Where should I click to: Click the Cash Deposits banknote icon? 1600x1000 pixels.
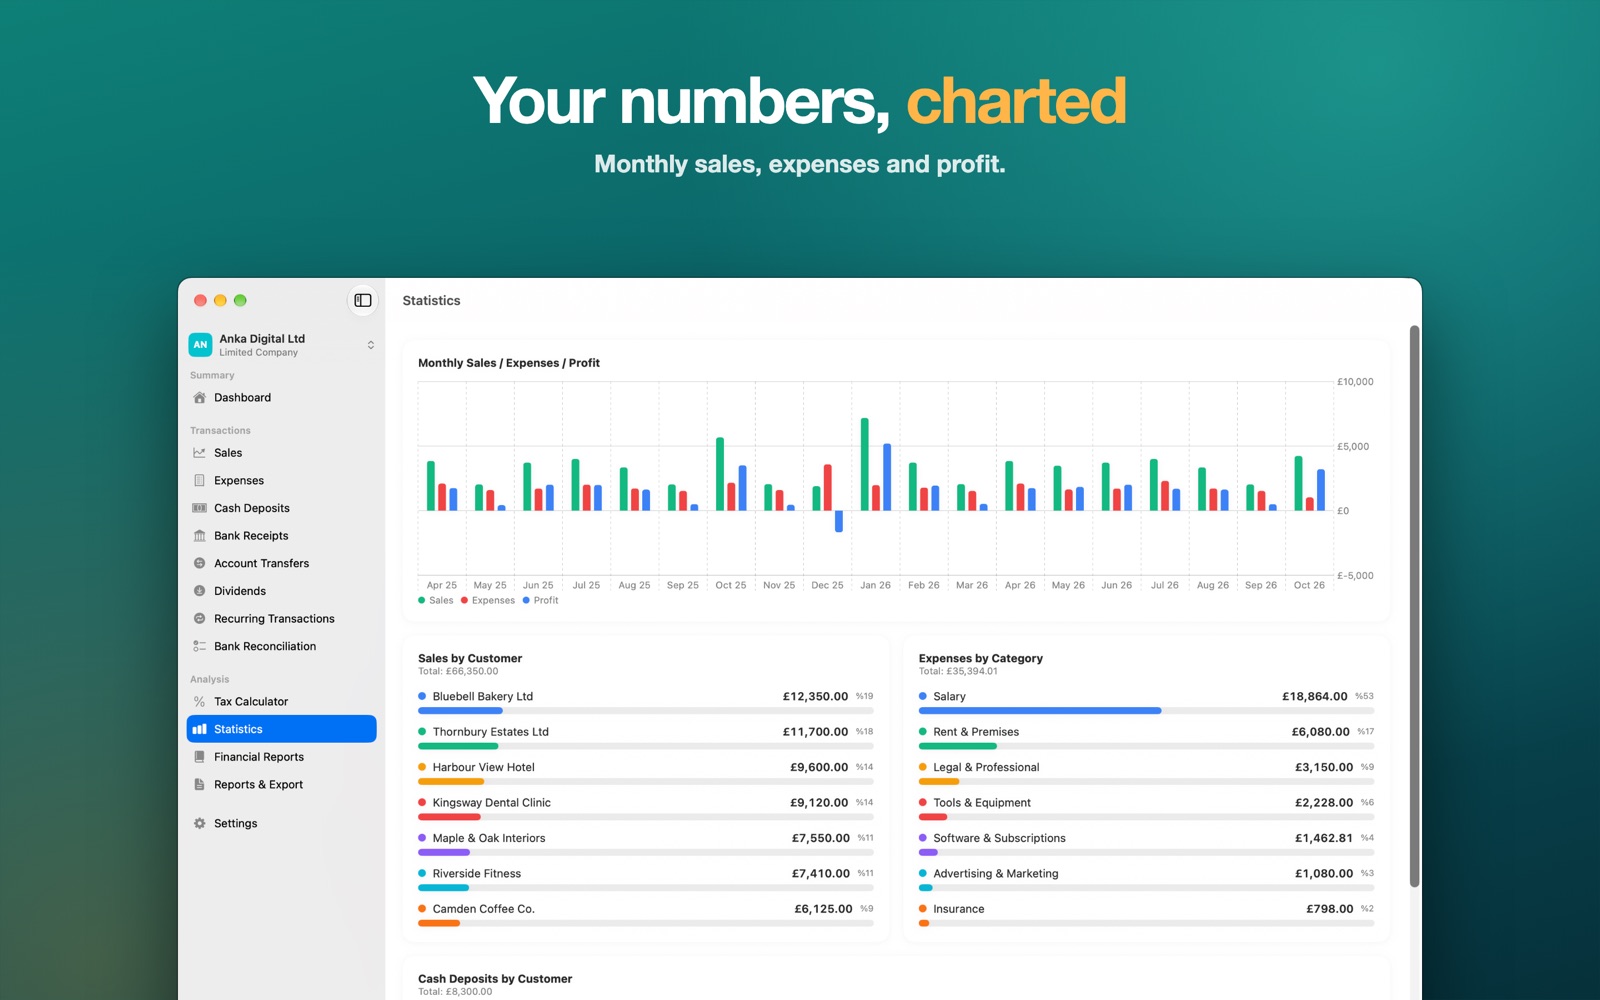(x=199, y=508)
